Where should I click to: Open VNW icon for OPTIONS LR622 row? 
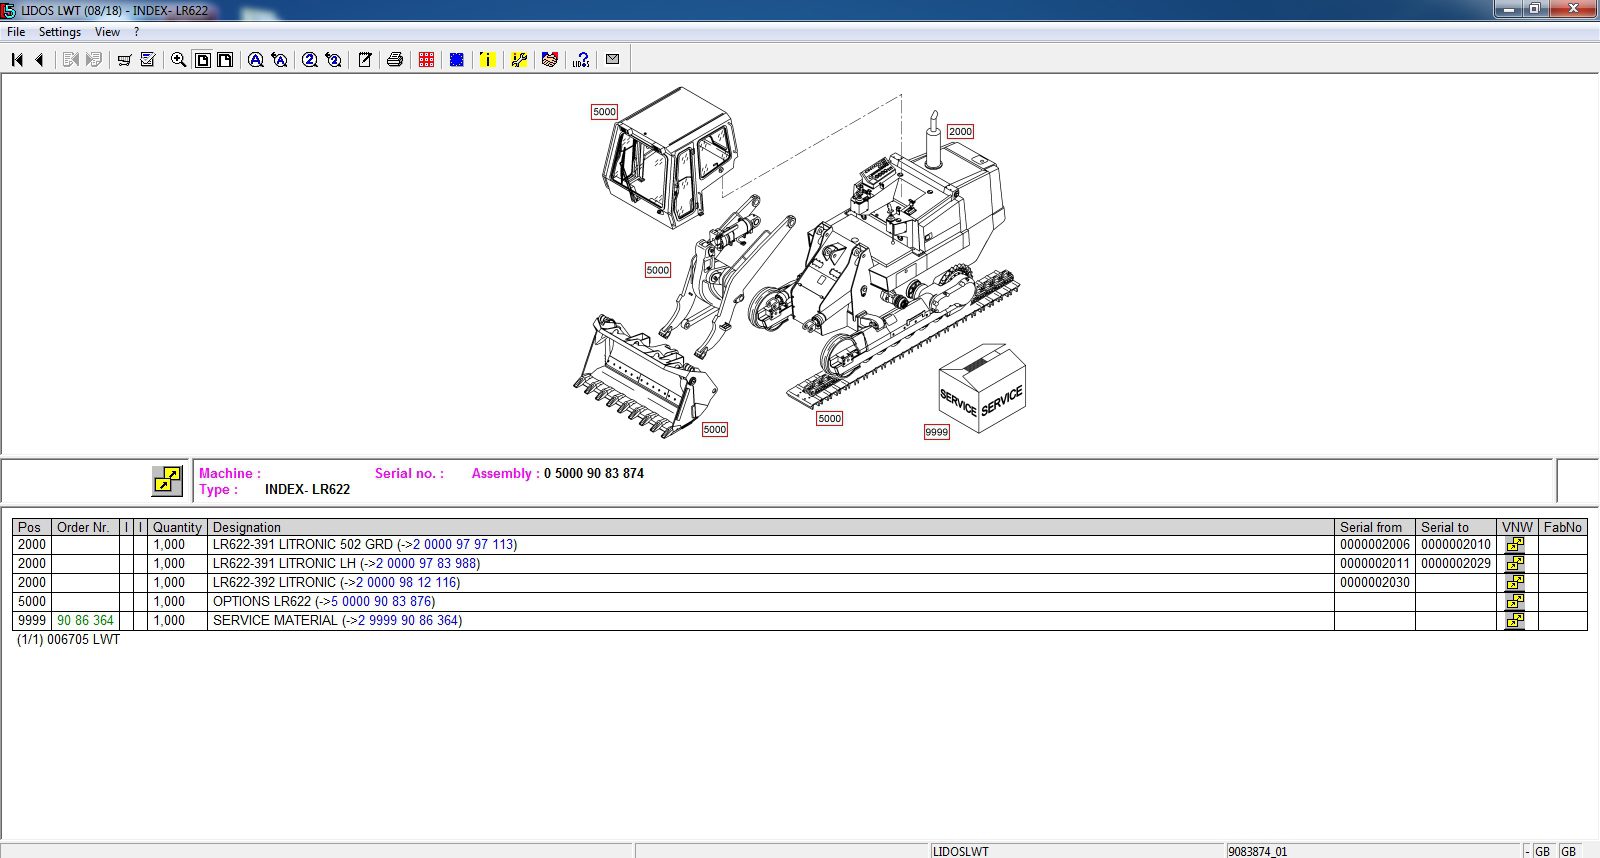[1516, 602]
